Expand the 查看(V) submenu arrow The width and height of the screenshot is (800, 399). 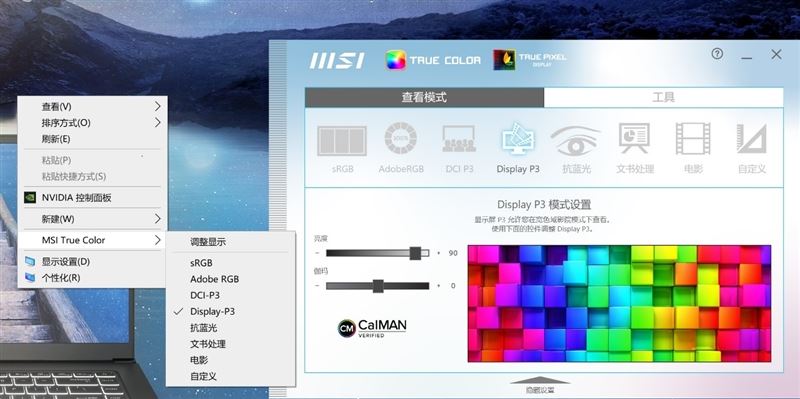[x=158, y=106]
